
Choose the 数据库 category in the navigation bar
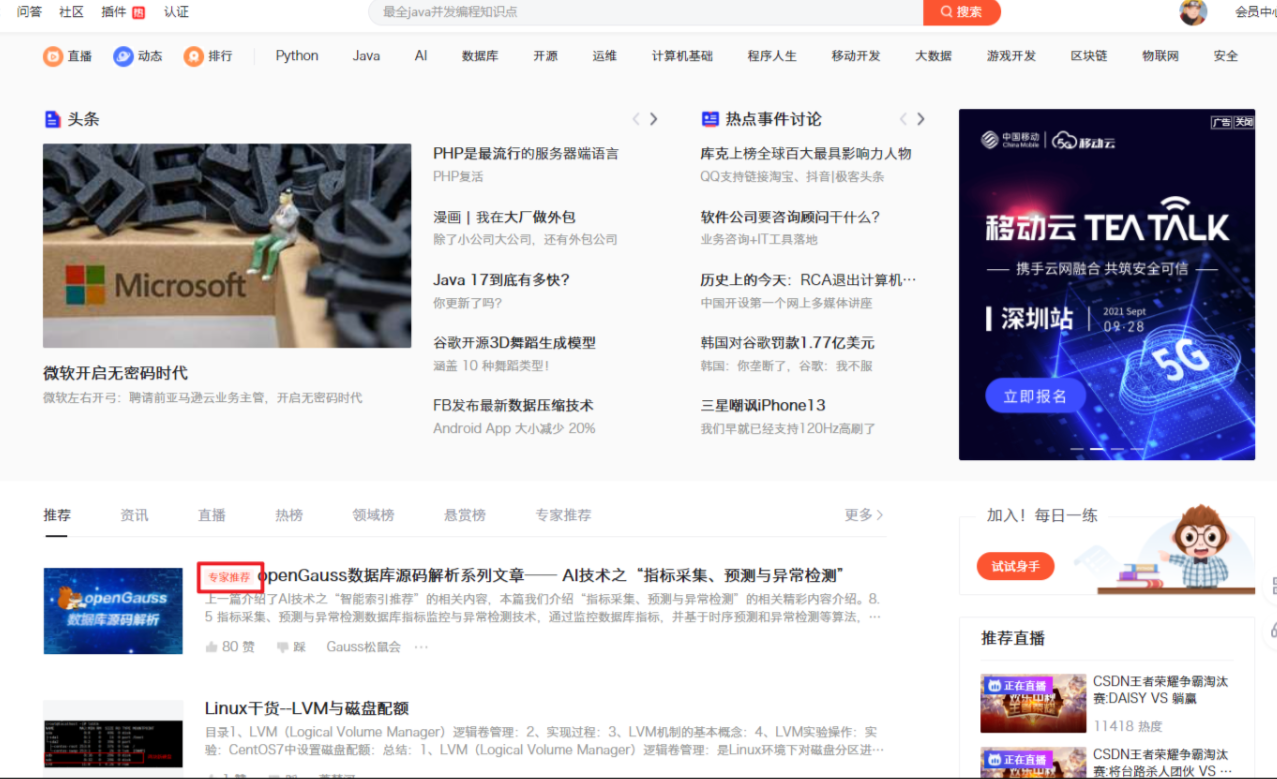click(x=480, y=56)
